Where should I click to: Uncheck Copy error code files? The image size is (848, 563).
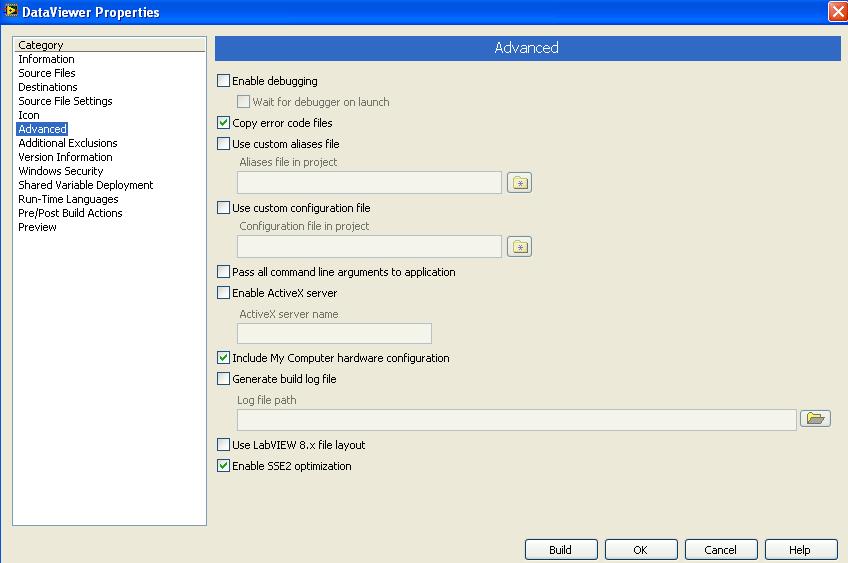(223, 123)
